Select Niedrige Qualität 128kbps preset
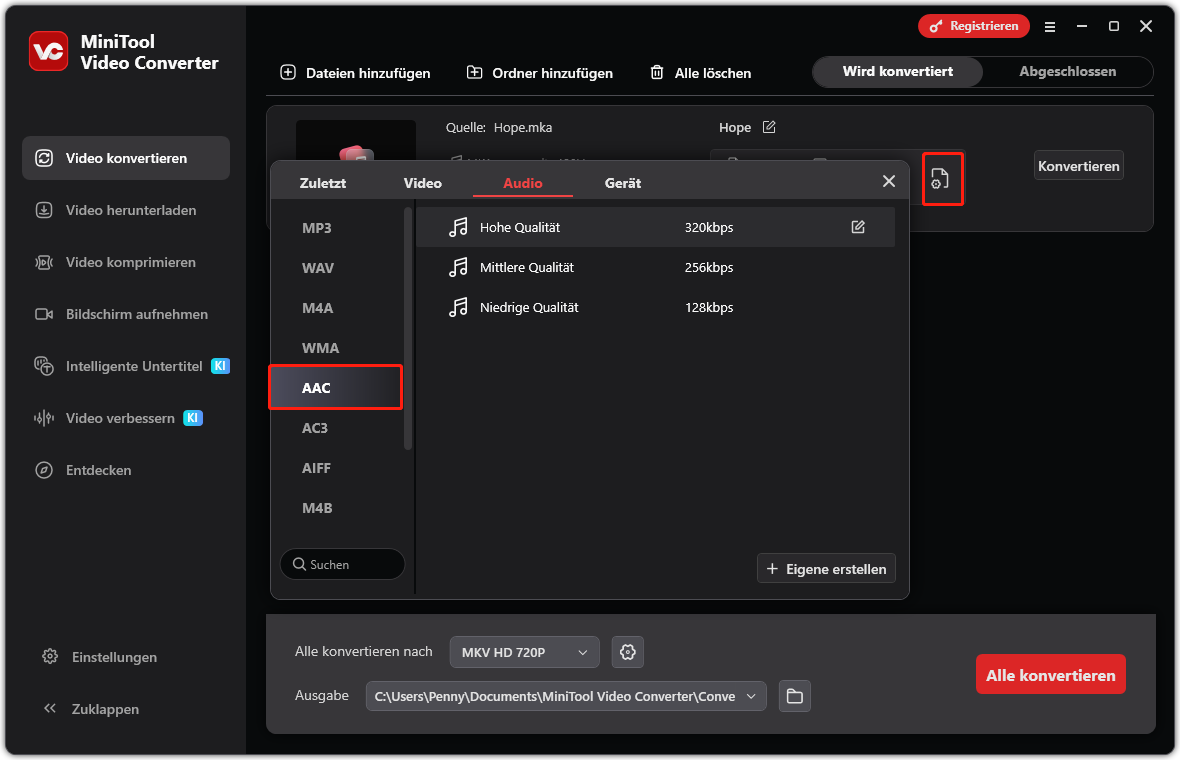Screen dimensions: 1180x760 coord(655,307)
